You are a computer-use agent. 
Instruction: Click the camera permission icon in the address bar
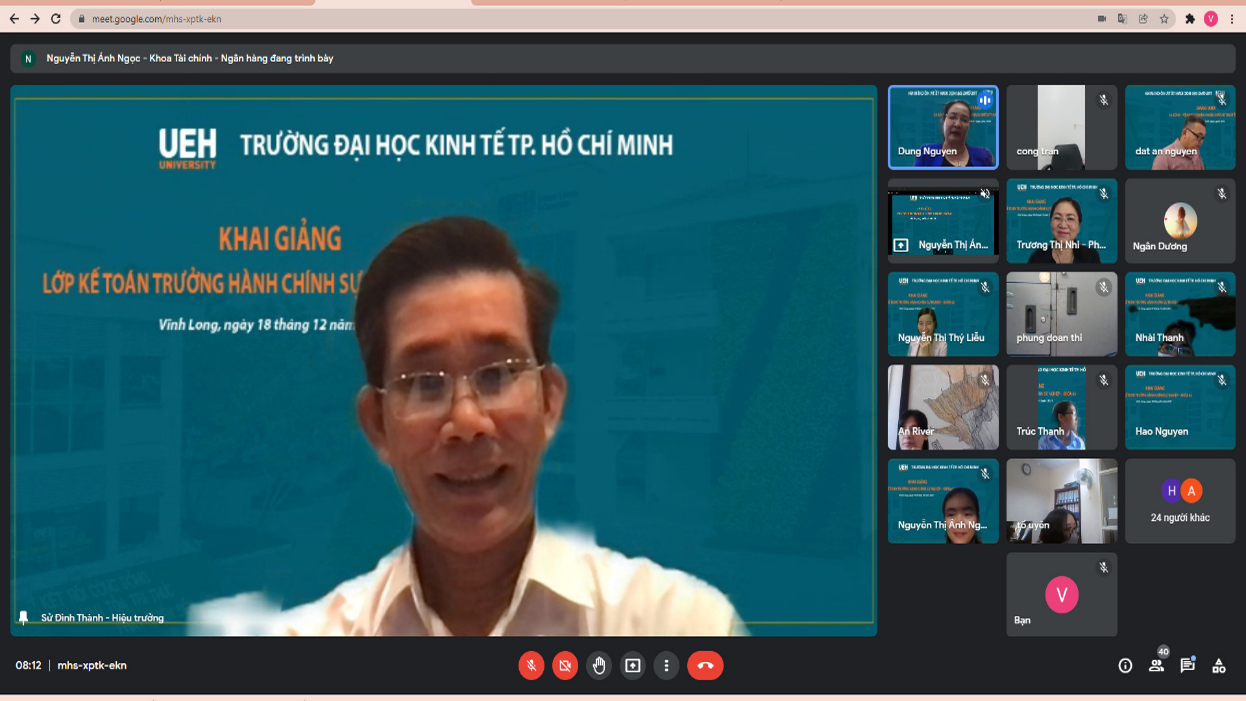[x=1102, y=19]
